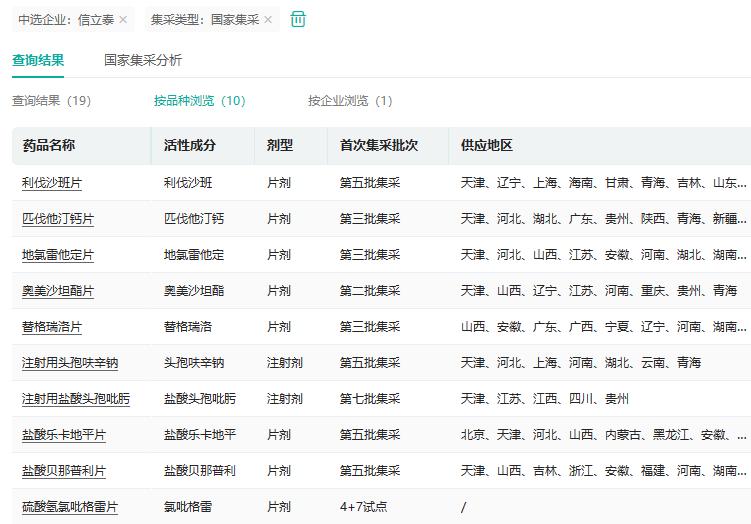Open the 注射用头孢呋辛钠 drug link

(x=70, y=363)
